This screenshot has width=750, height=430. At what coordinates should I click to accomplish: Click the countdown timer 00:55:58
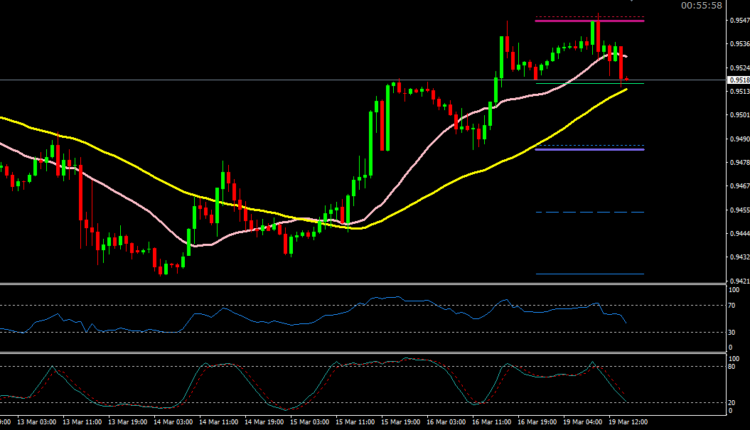tap(703, 6)
